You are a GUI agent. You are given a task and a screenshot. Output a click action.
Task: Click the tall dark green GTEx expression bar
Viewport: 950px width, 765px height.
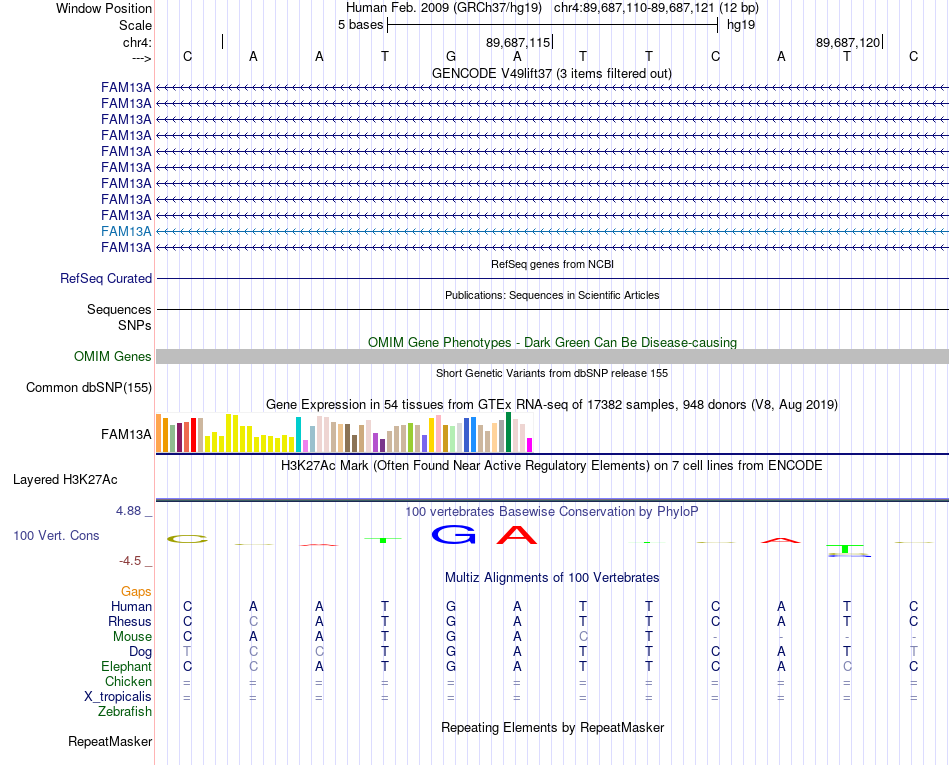tap(508, 432)
